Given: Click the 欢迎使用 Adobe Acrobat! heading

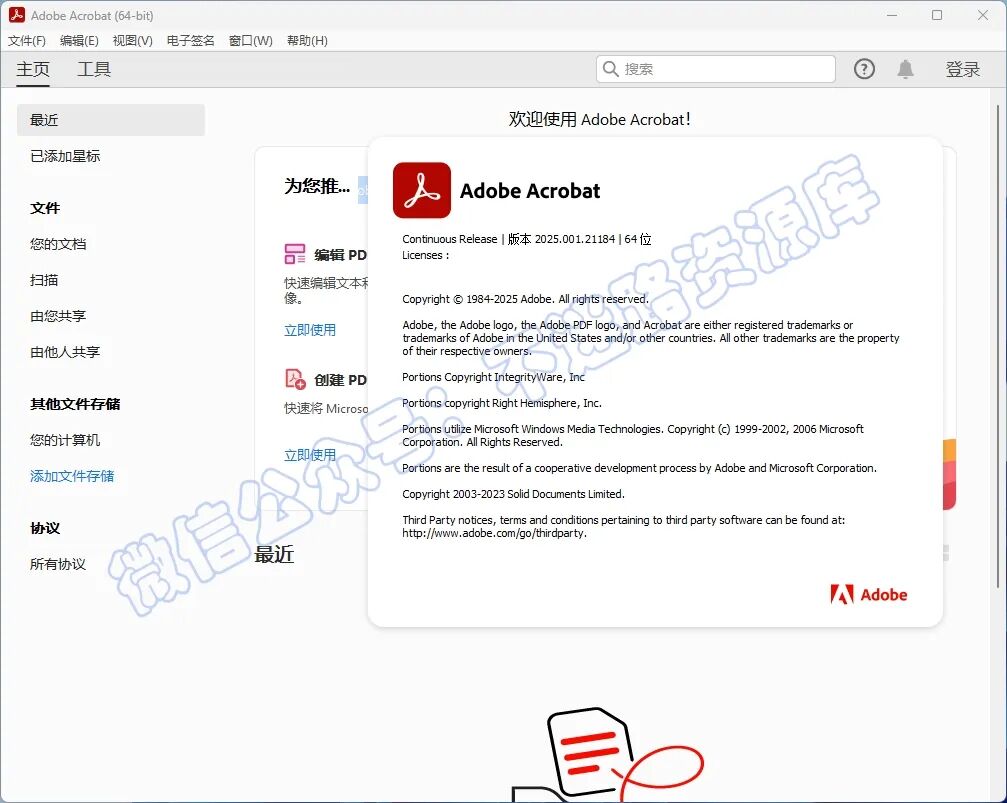Looking at the screenshot, I should click(x=599, y=119).
